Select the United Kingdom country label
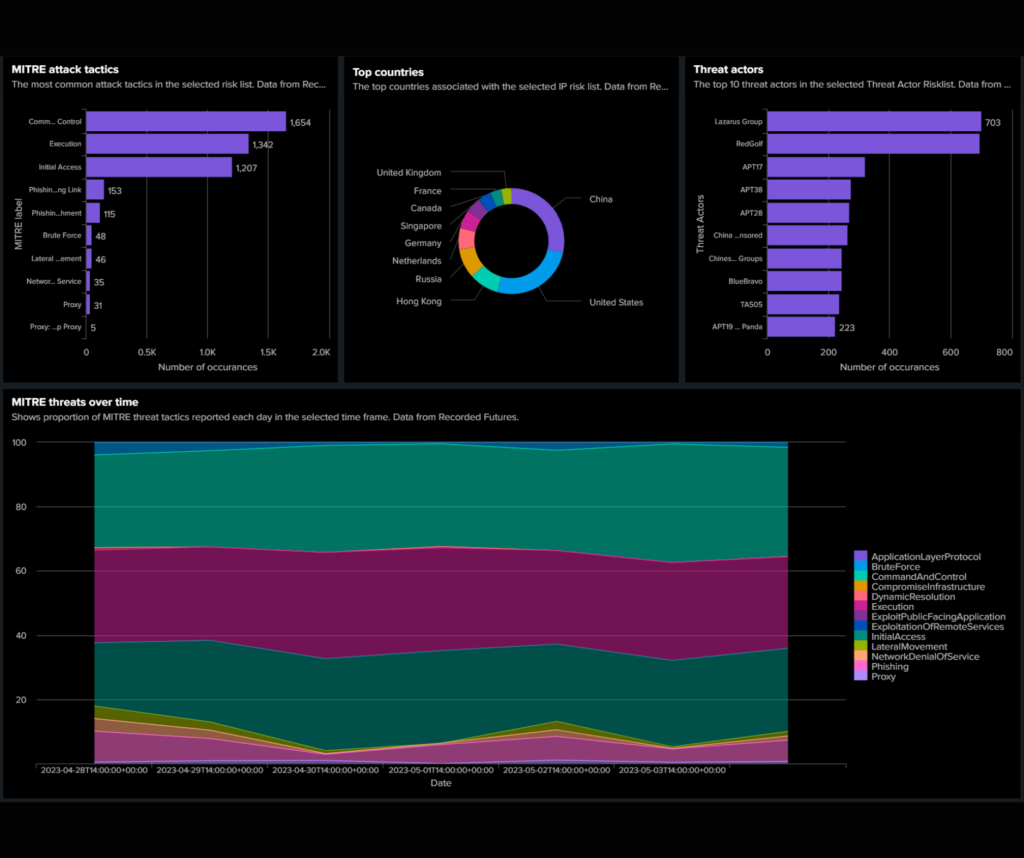The image size is (1024, 858). pos(408,173)
